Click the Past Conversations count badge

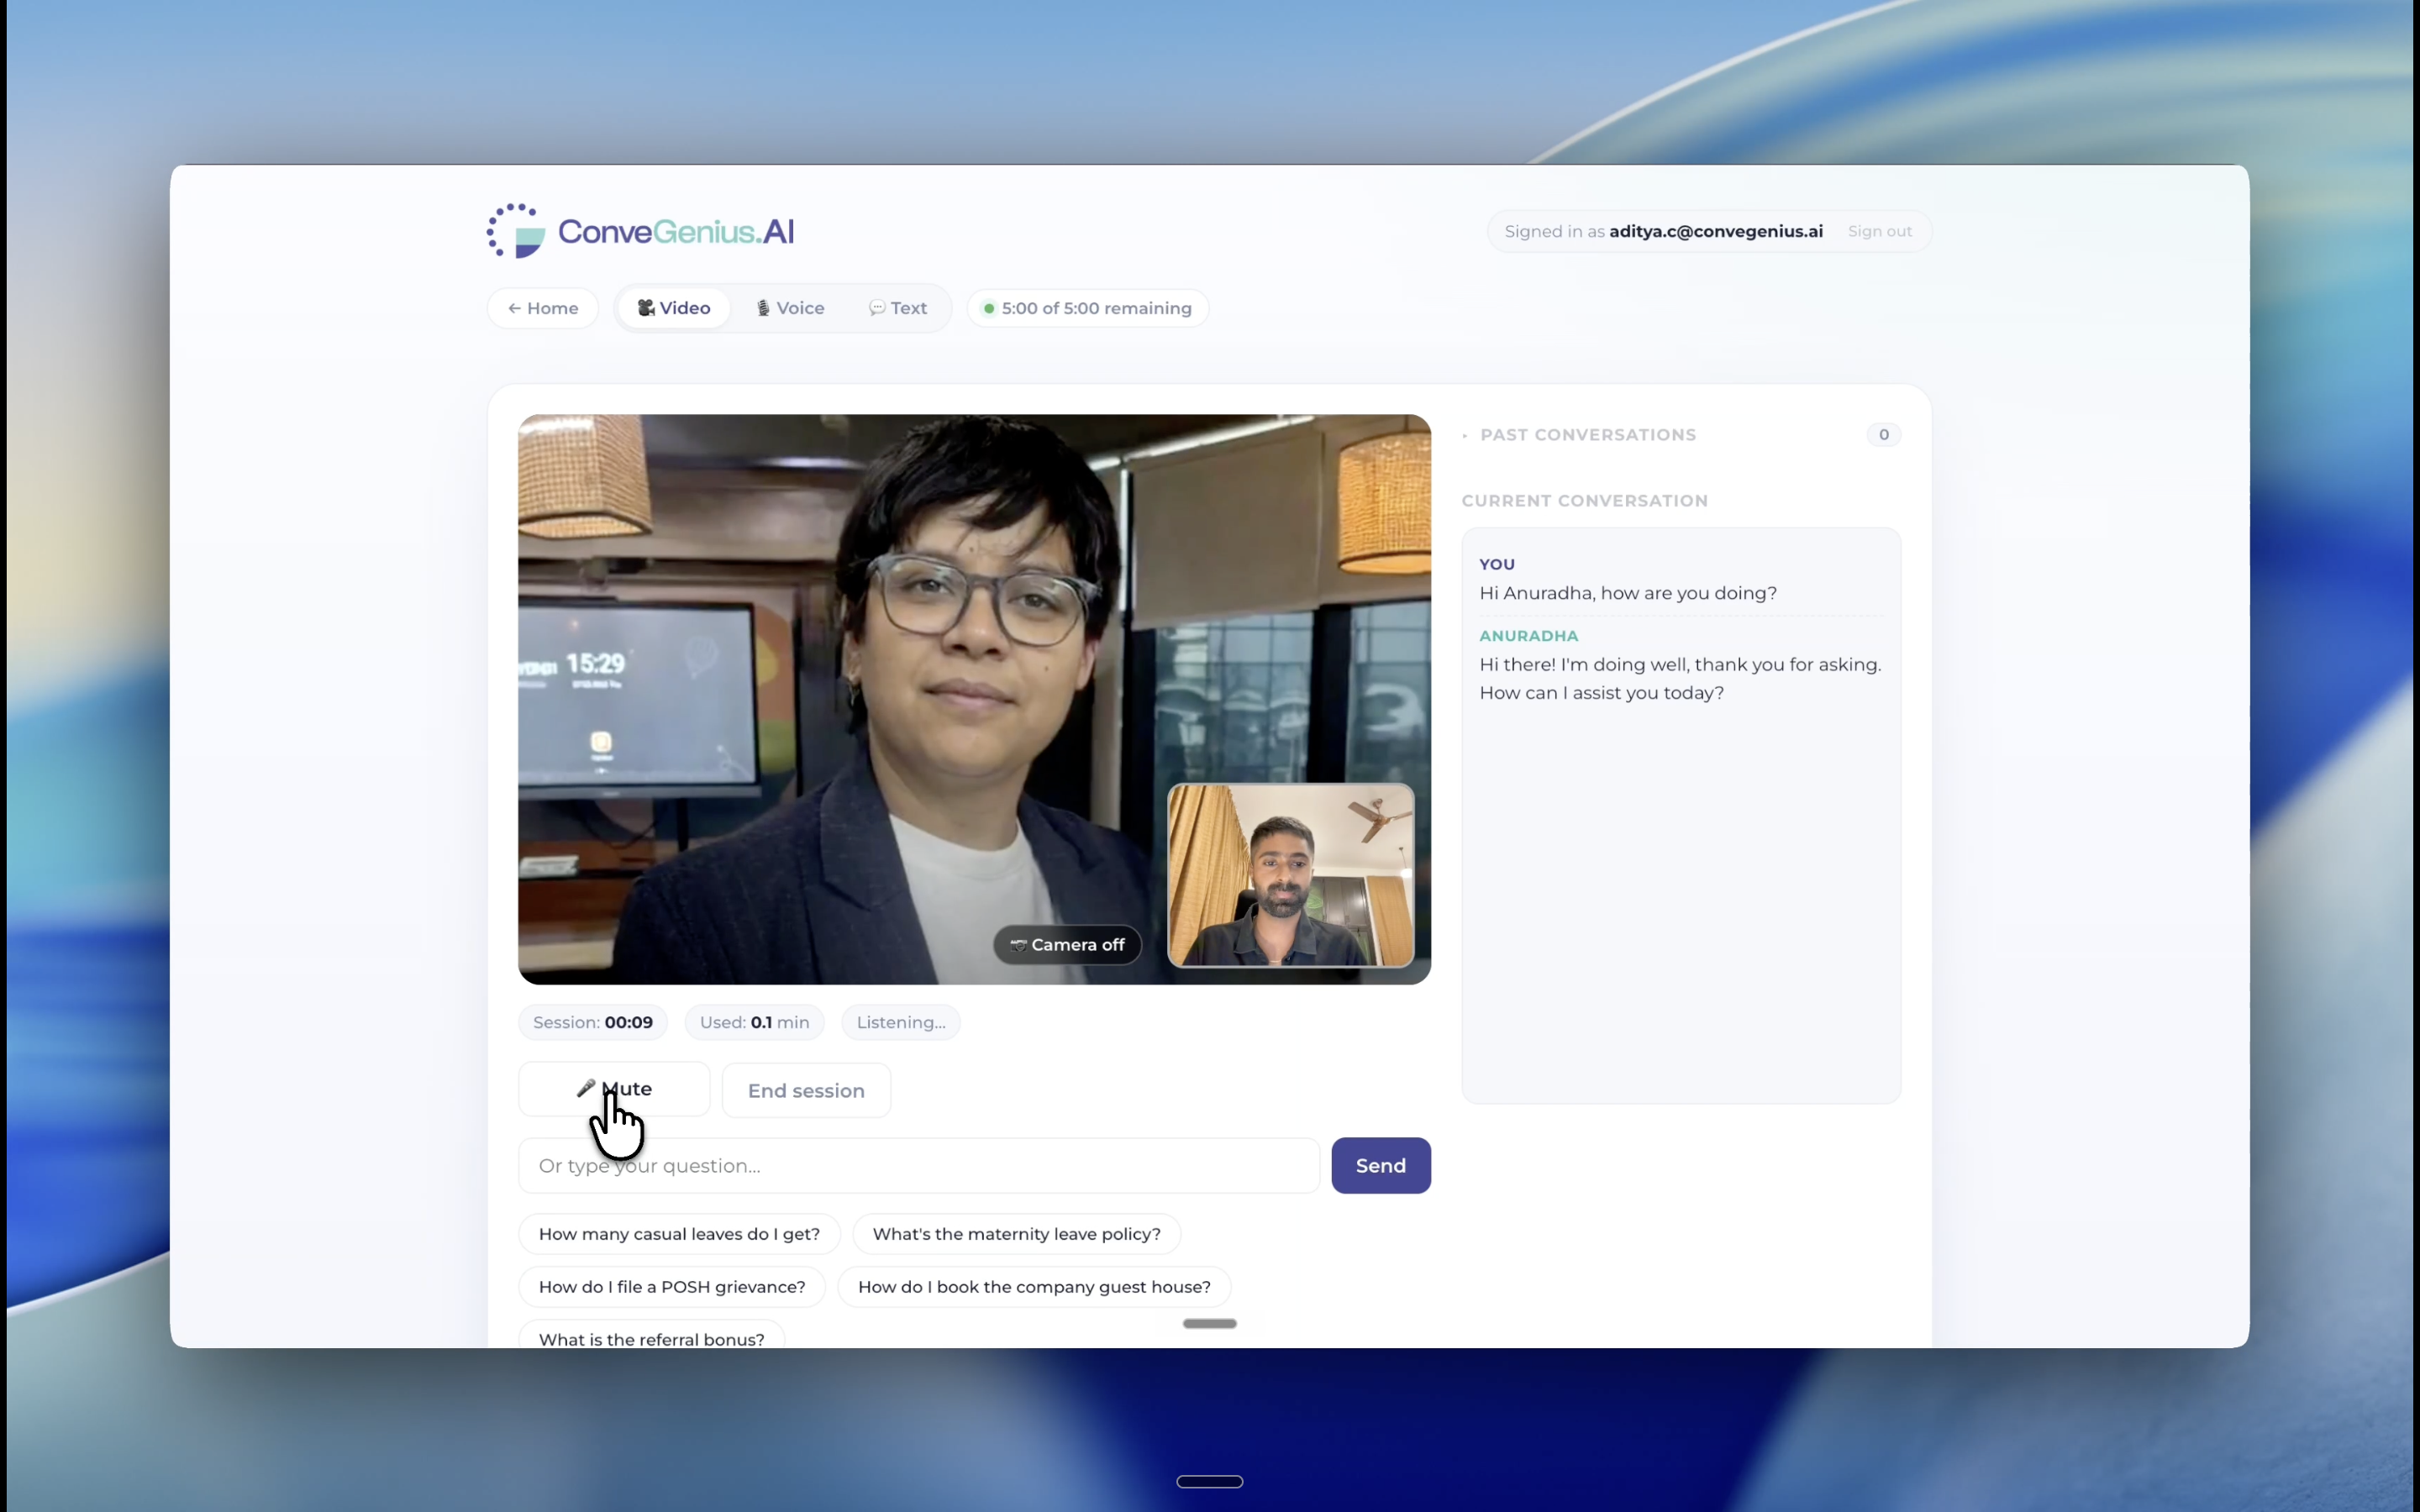tap(1883, 435)
